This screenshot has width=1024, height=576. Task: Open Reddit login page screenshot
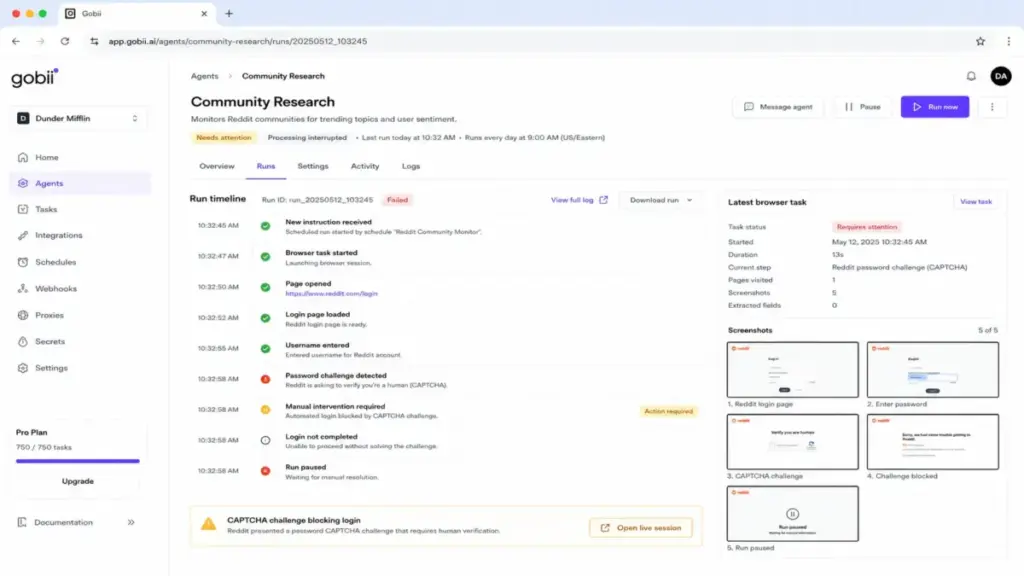pyautogui.click(x=792, y=370)
